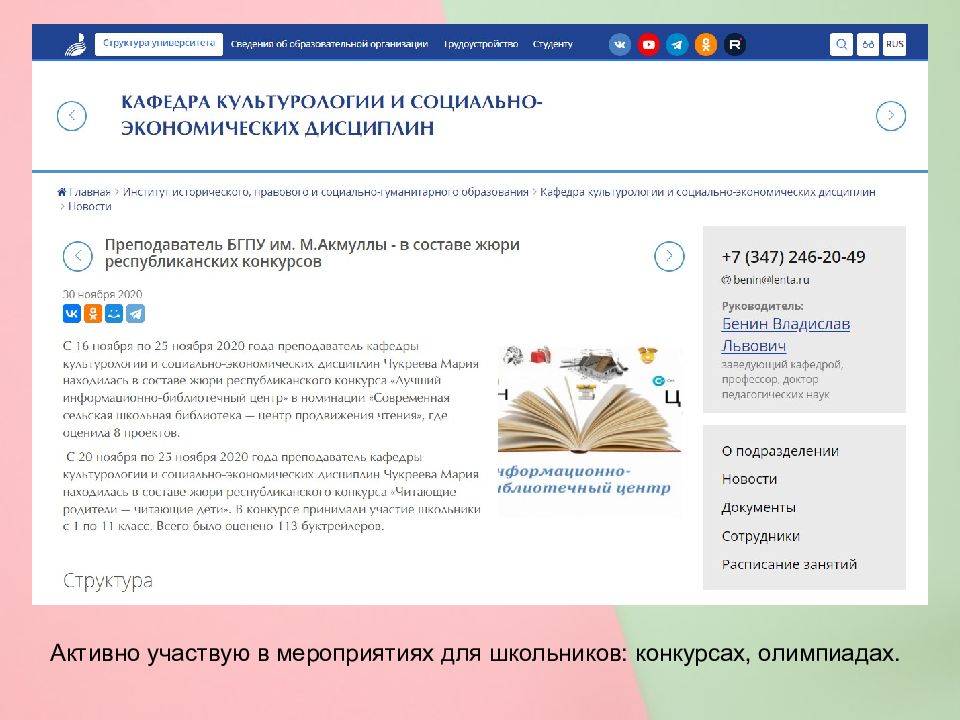Open the Трудоустройство menu item
This screenshot has height=720, width=960.
tap(481, 44)
